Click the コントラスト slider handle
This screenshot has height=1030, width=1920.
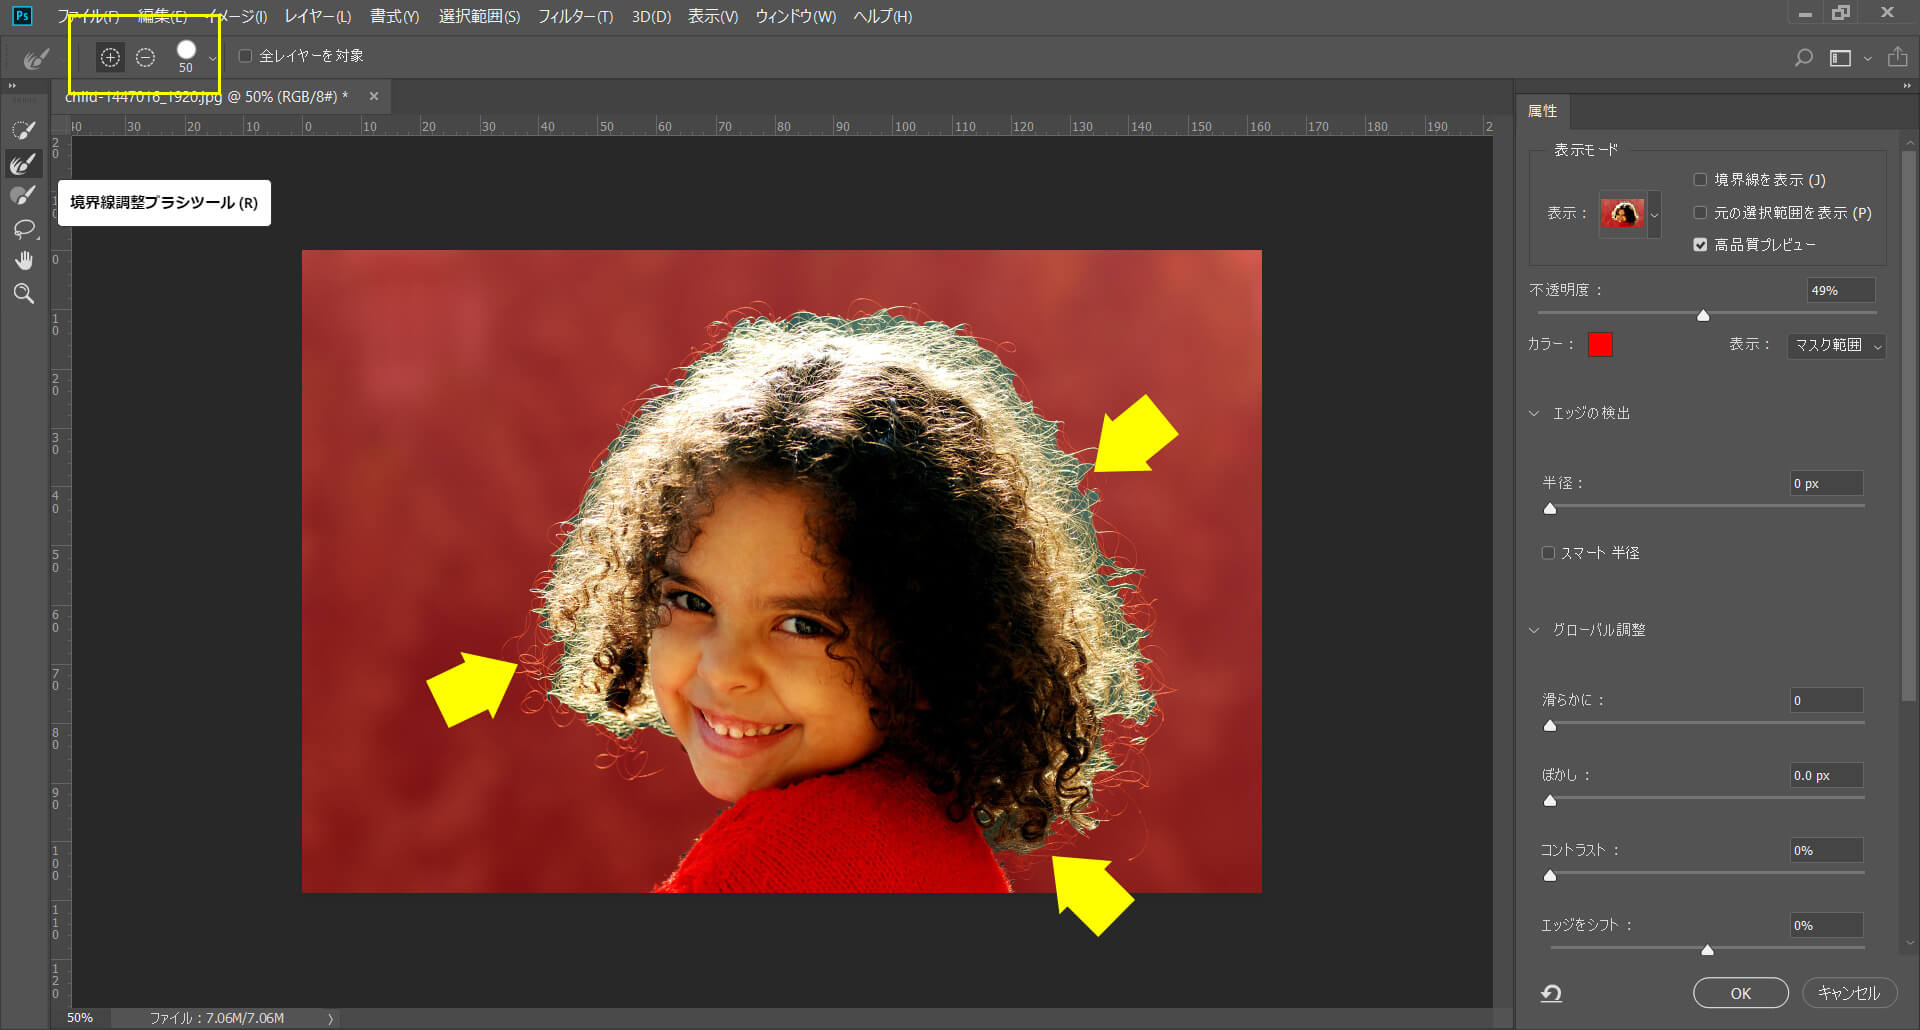point(1550,875)
